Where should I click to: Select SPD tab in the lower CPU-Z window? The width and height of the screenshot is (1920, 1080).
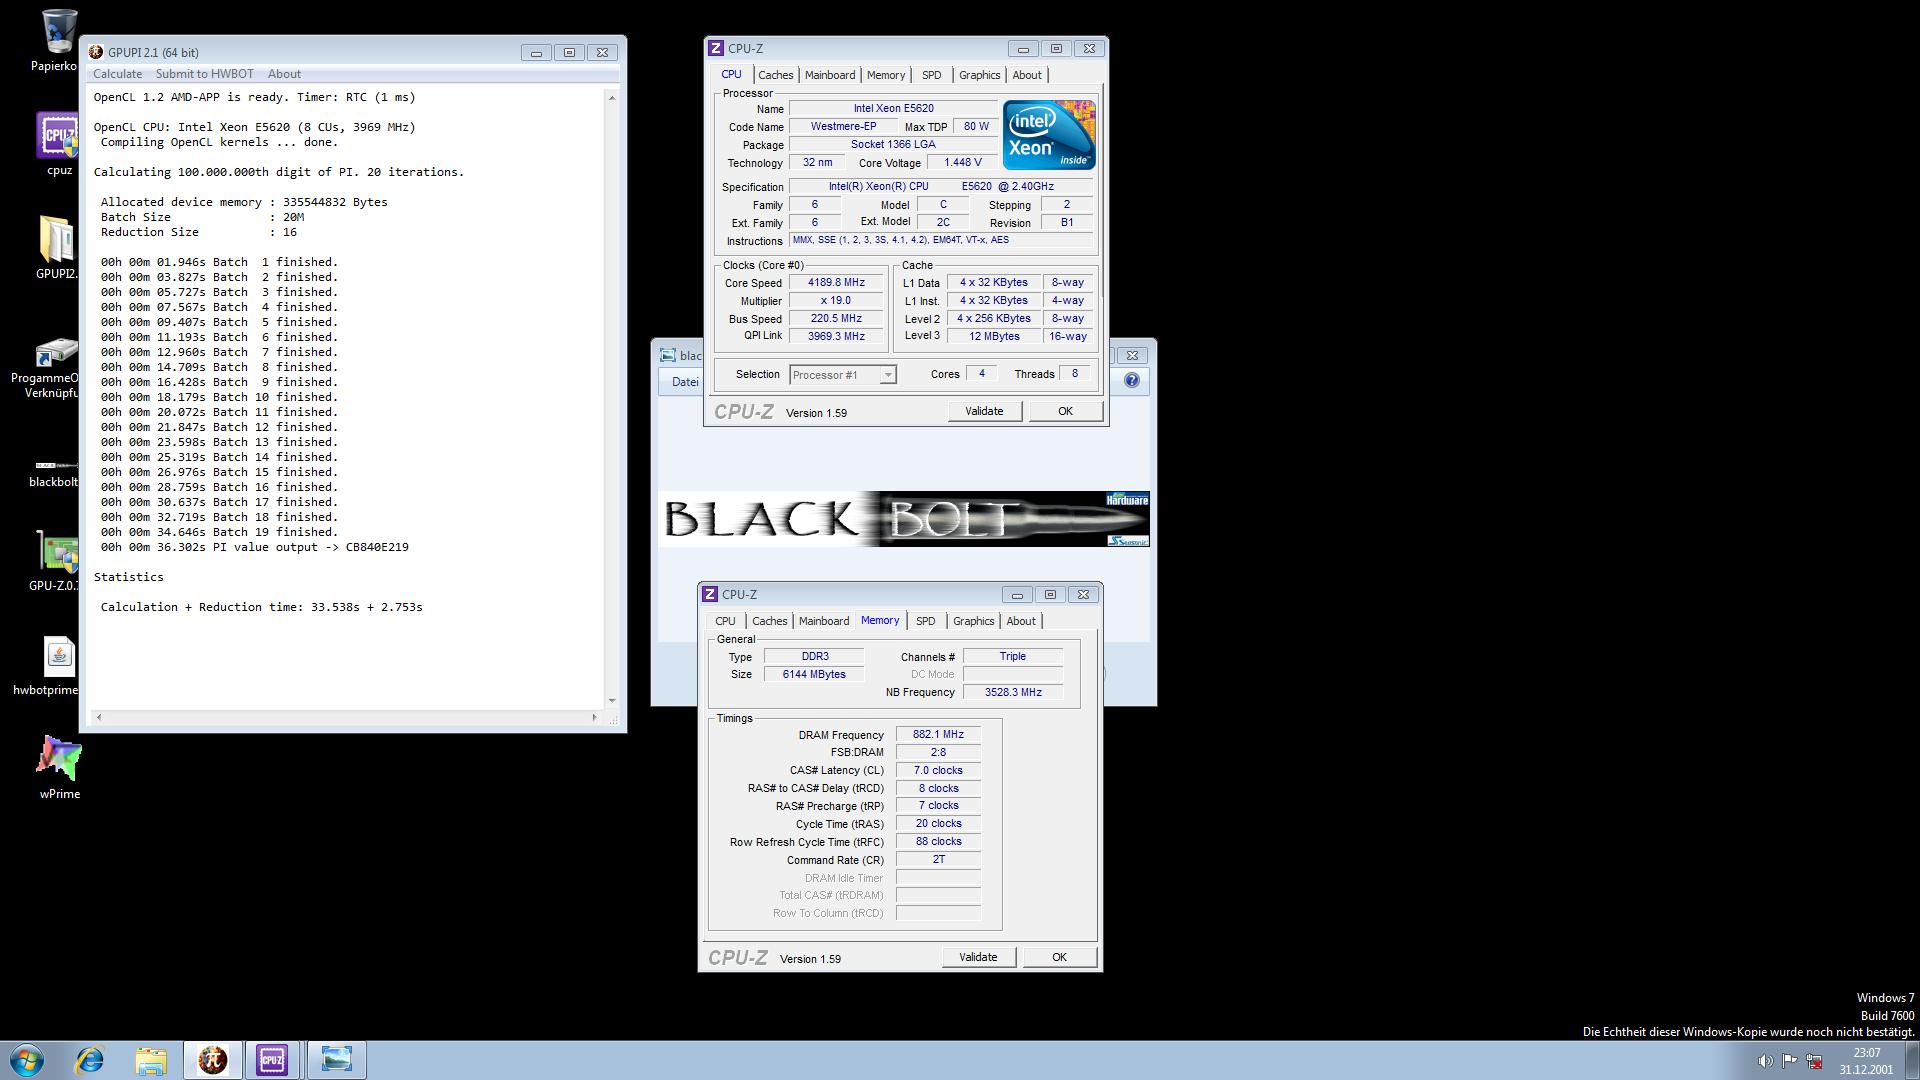tap(925, 621)
